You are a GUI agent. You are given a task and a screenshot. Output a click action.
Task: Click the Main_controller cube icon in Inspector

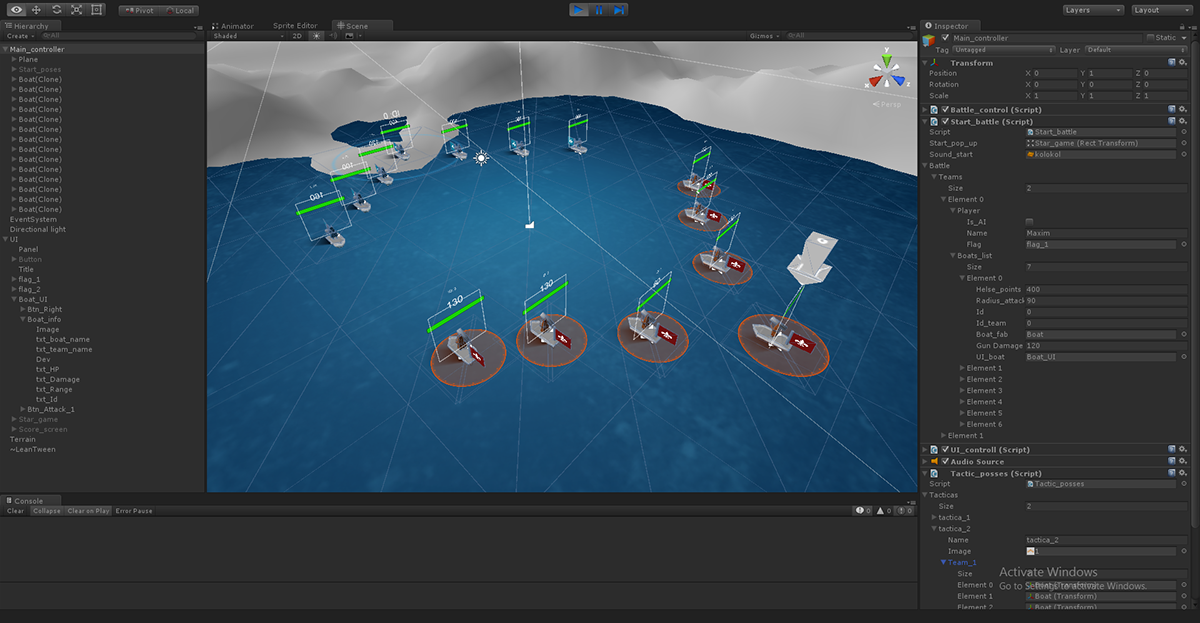pyautogui.click(x=931, y=42)
